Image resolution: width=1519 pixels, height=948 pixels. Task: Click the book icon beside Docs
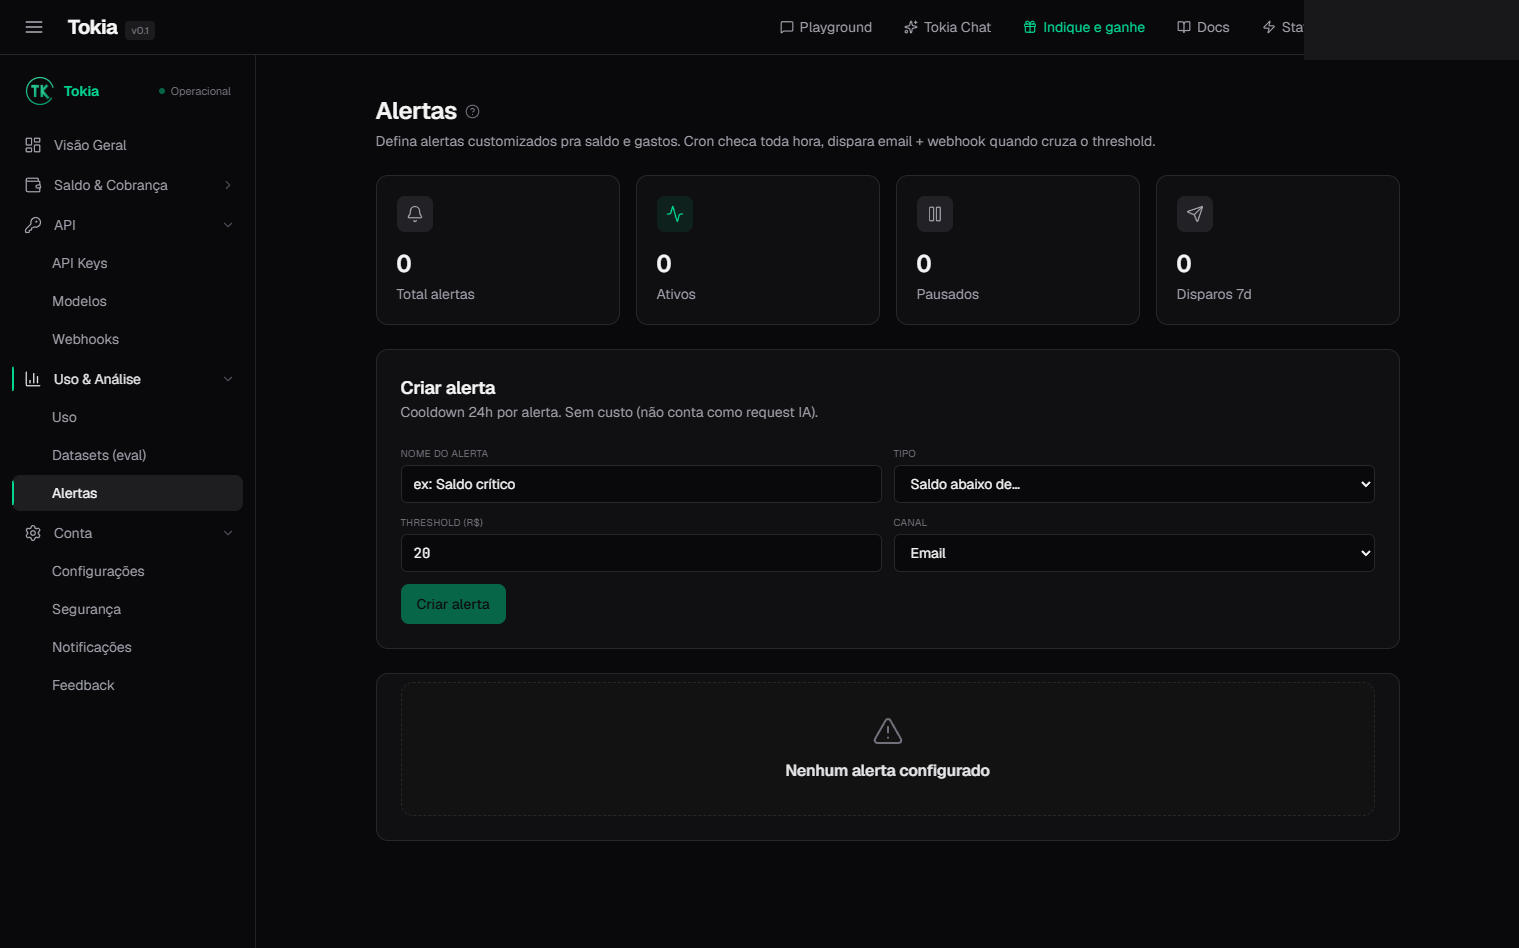(x=1184, y=27)
